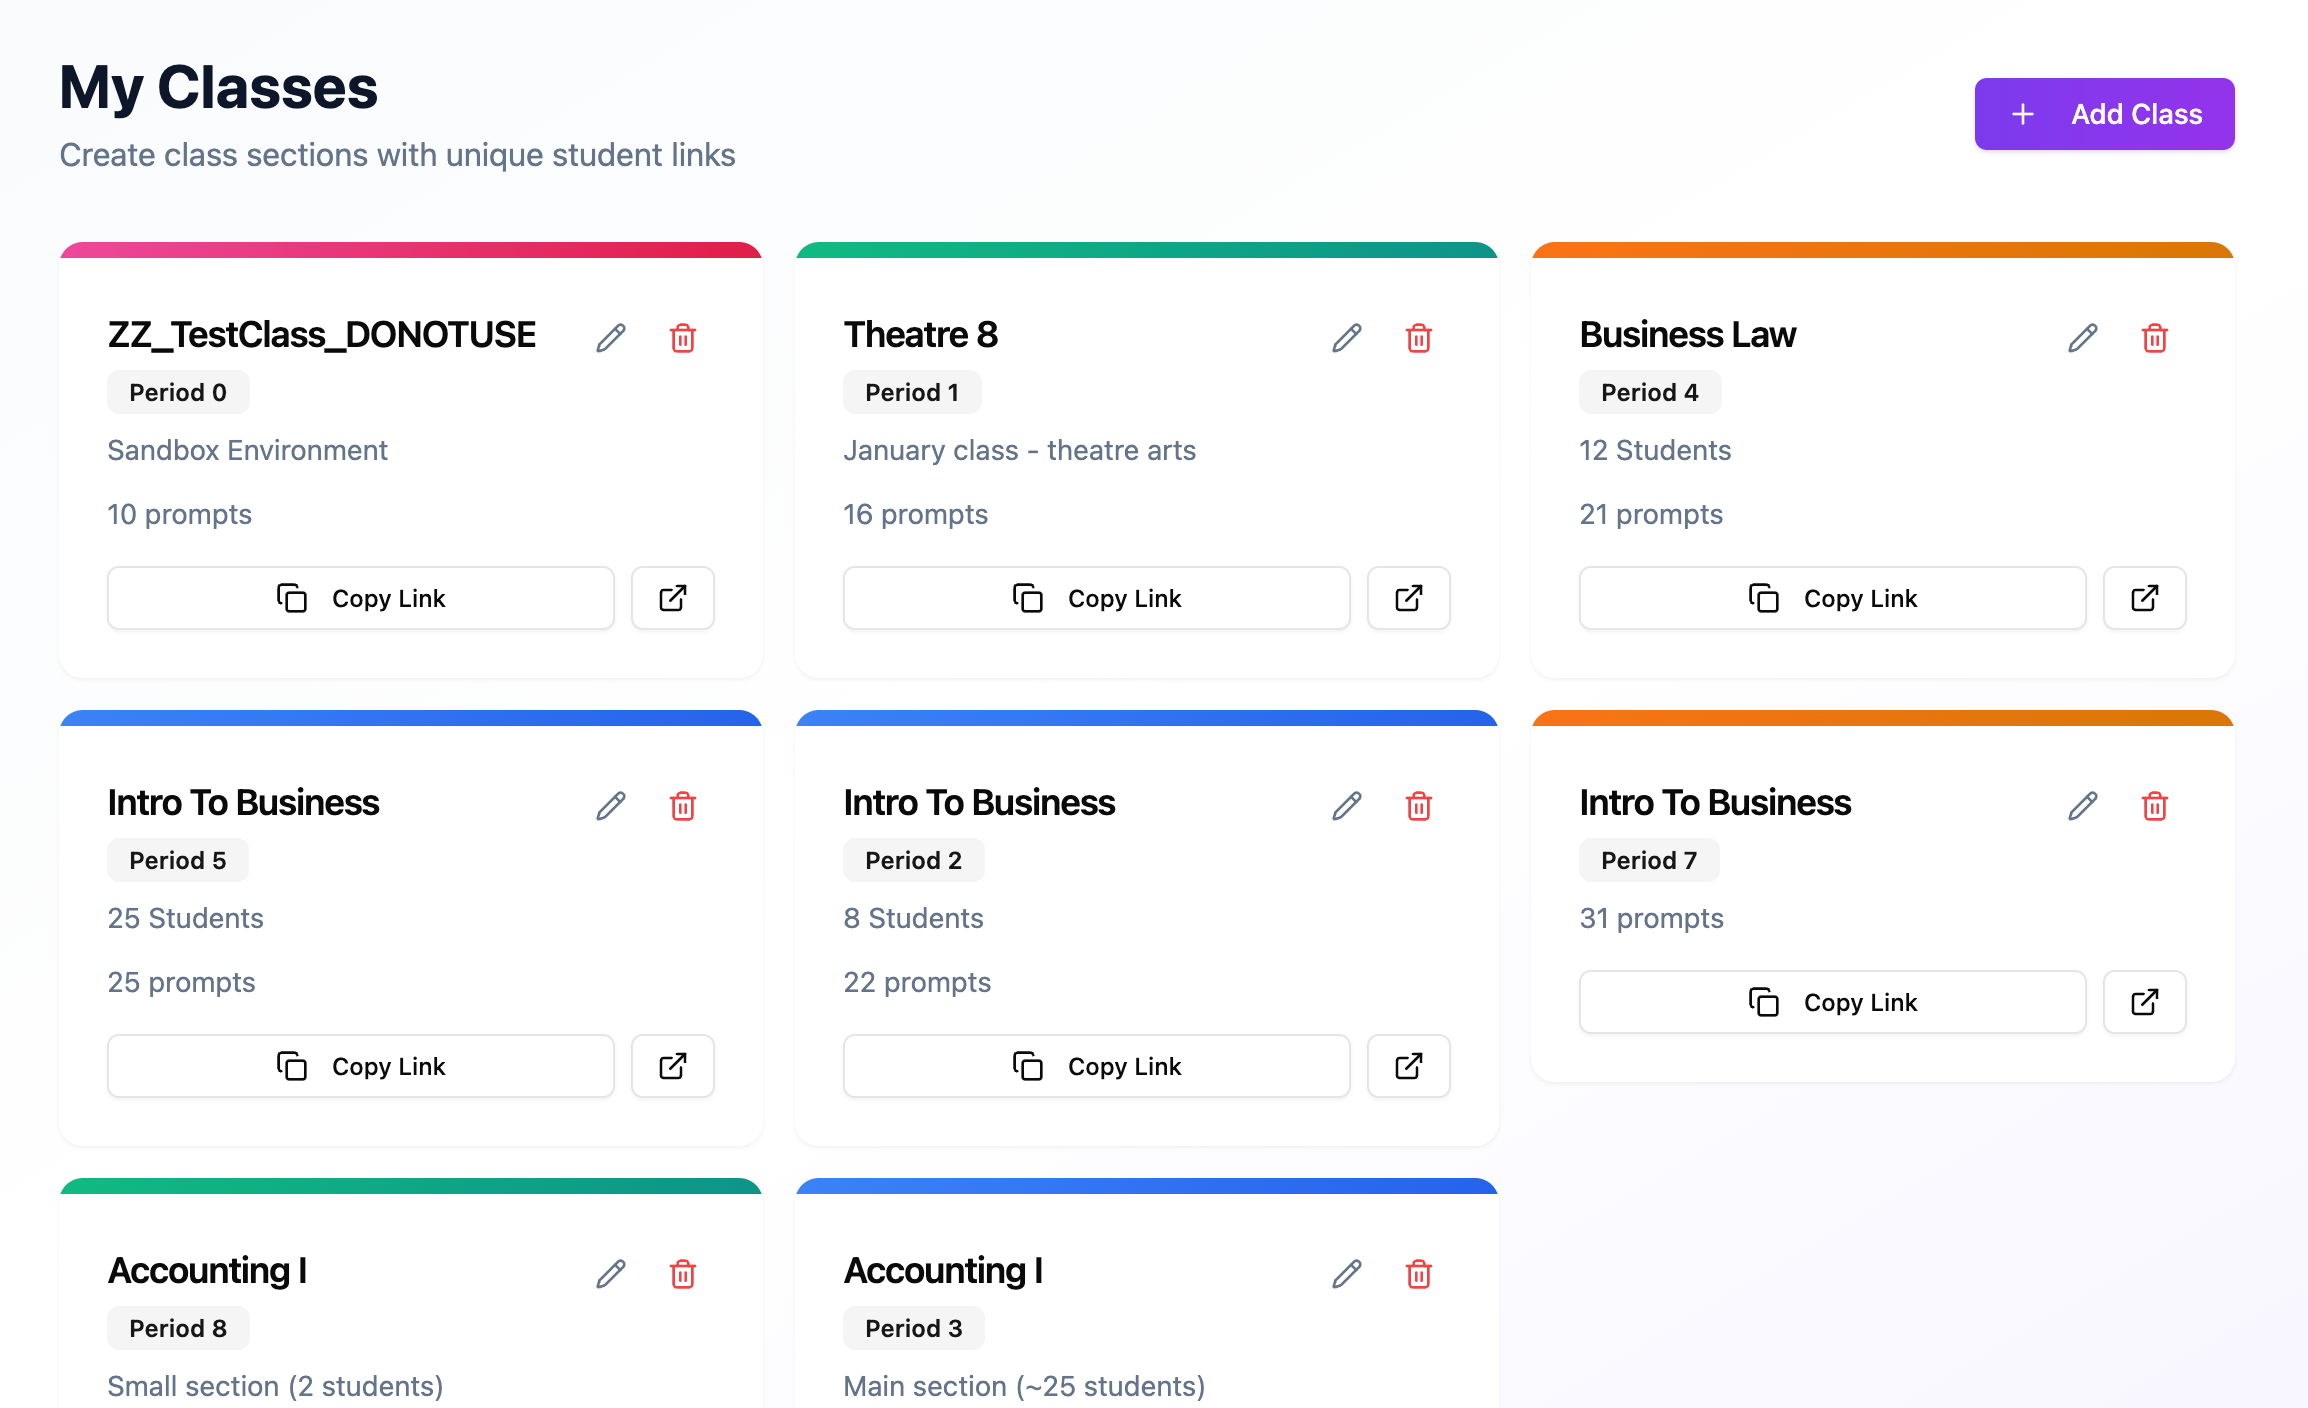The height and width of the screenshot is (1408, 2308).
Task: Click 'January class - theatre arts' description
Action: [1019, 450]
